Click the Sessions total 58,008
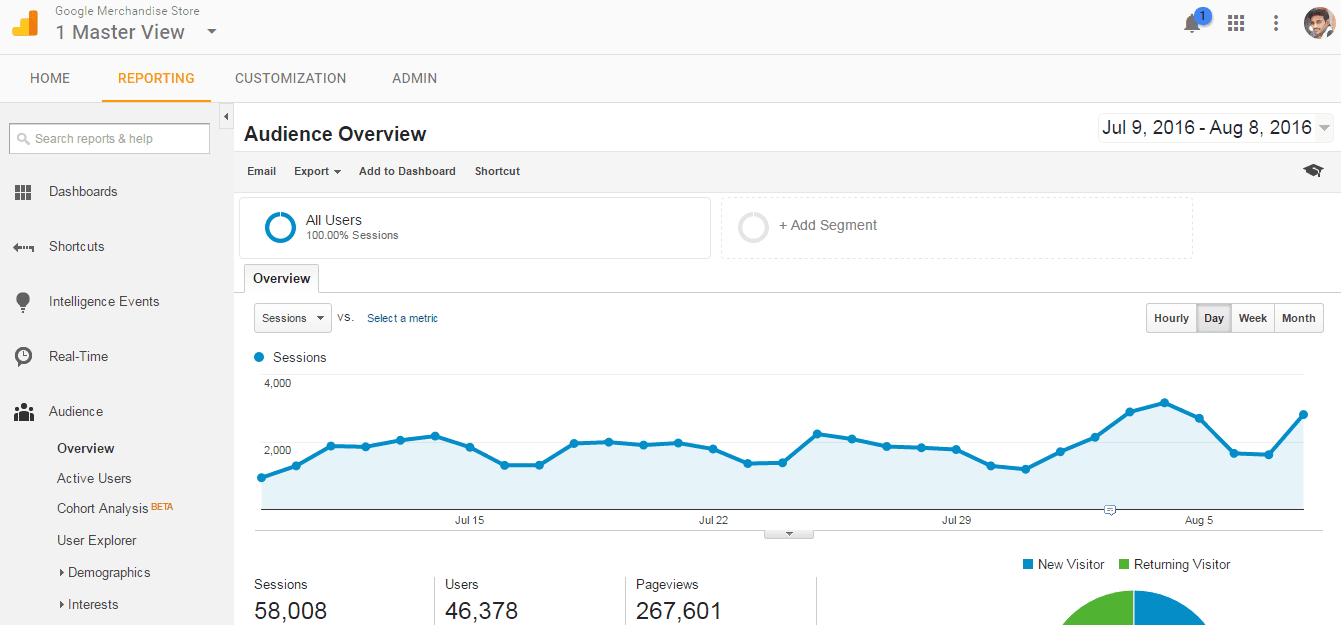Screen dimensions: 1341x625 [291, 611]
